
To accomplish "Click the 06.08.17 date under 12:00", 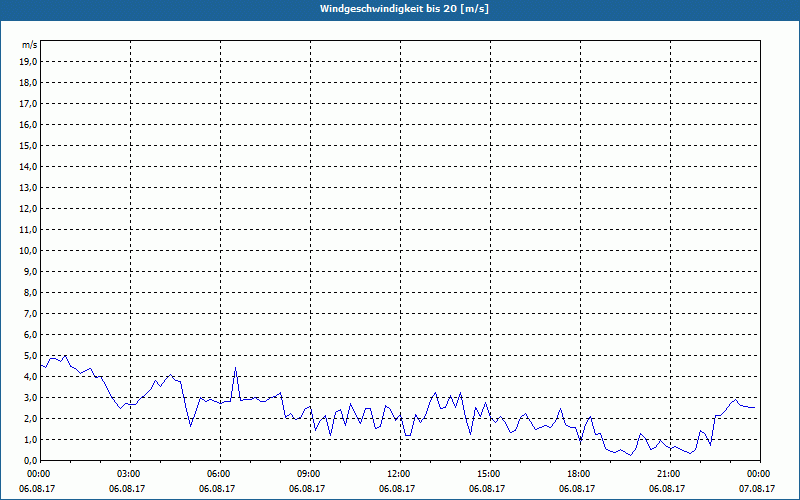I will pyautogui.click(x=397, y=488).
